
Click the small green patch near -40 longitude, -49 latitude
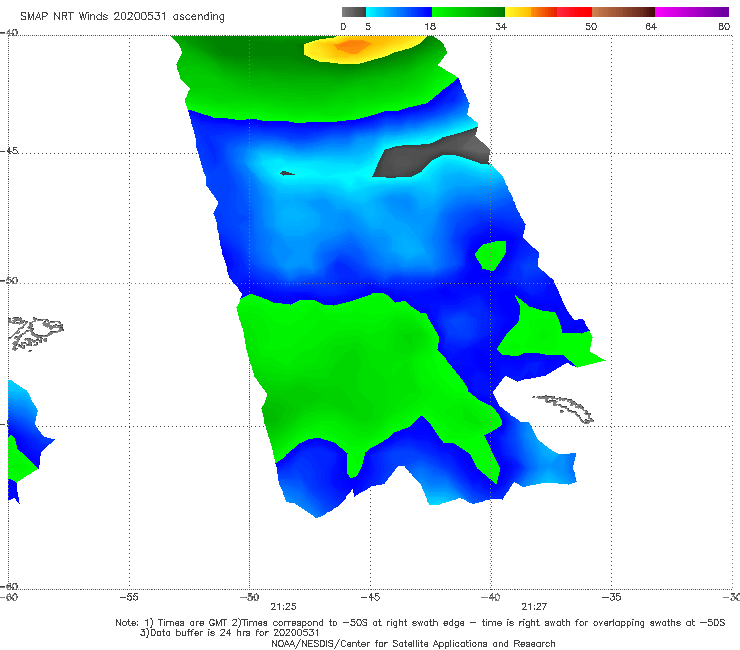[491, 255]
